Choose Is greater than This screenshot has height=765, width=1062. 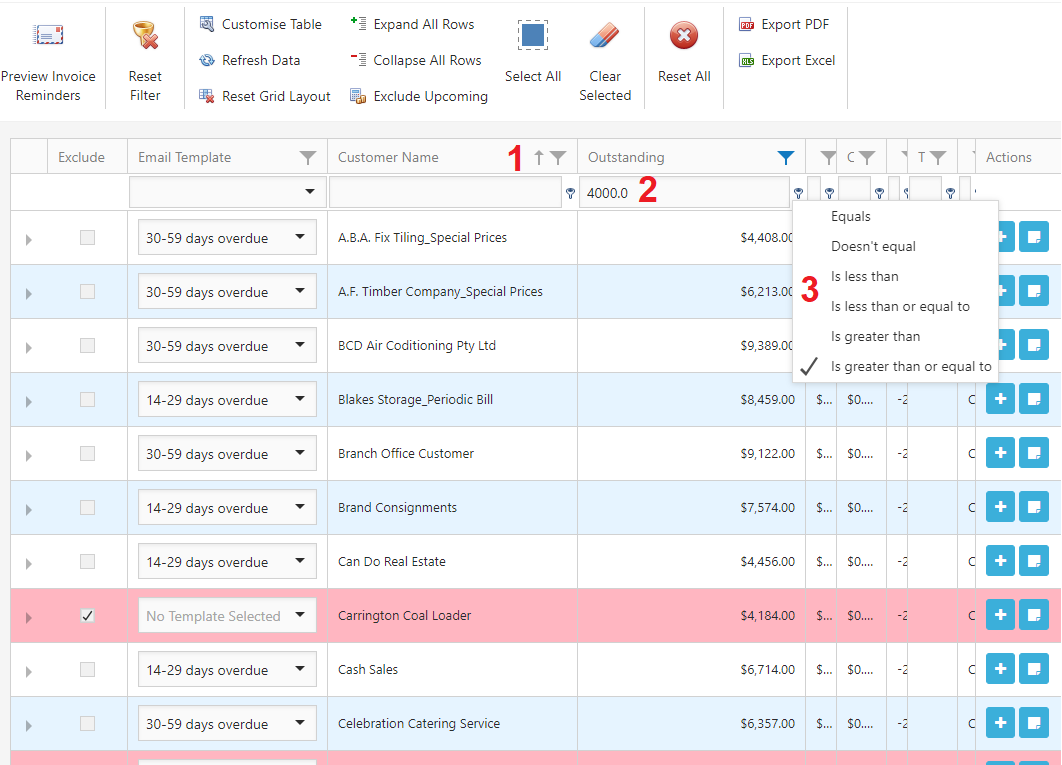(895, 337)
